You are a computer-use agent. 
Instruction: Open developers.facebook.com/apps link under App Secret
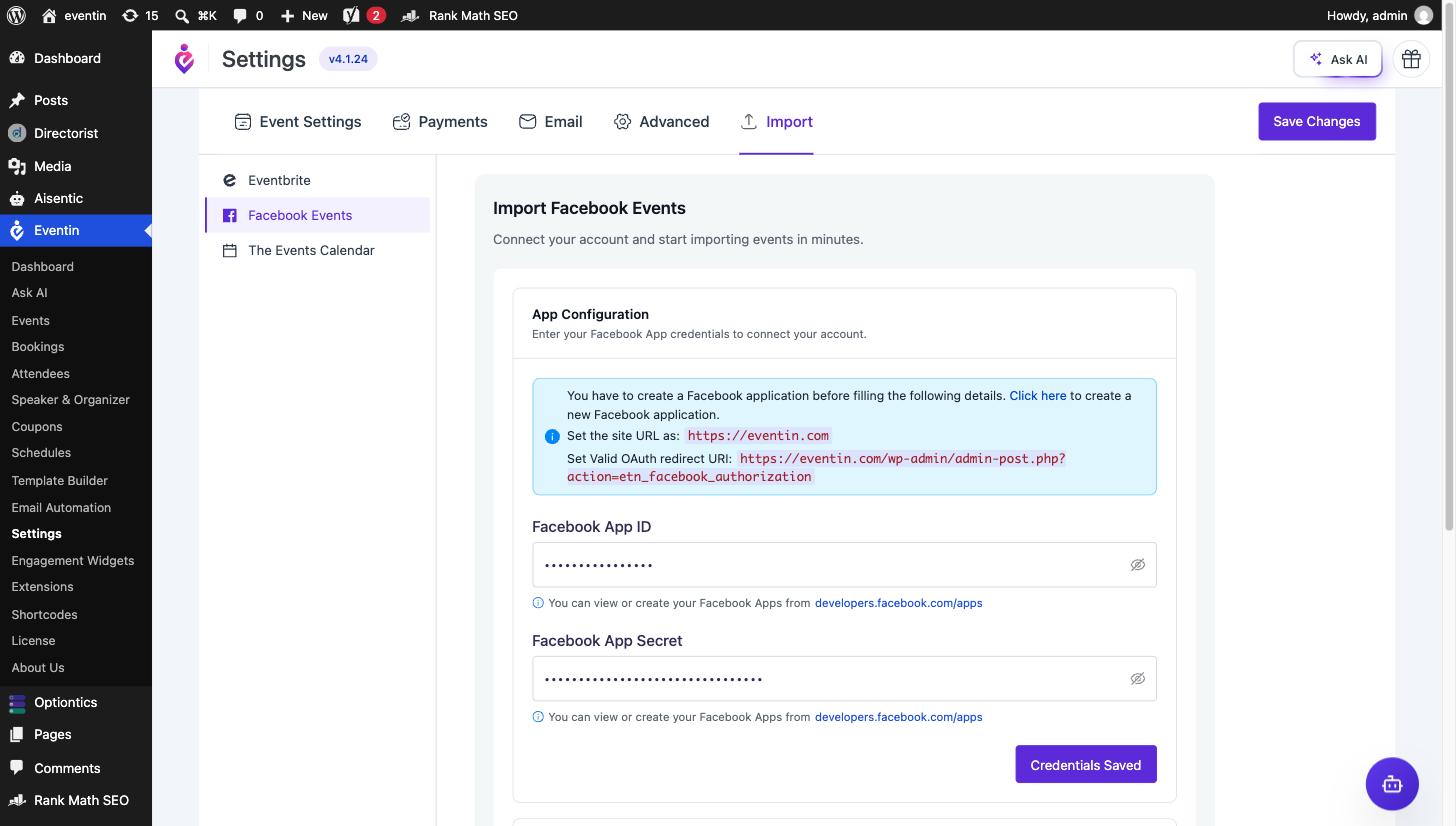coord(899,717)
